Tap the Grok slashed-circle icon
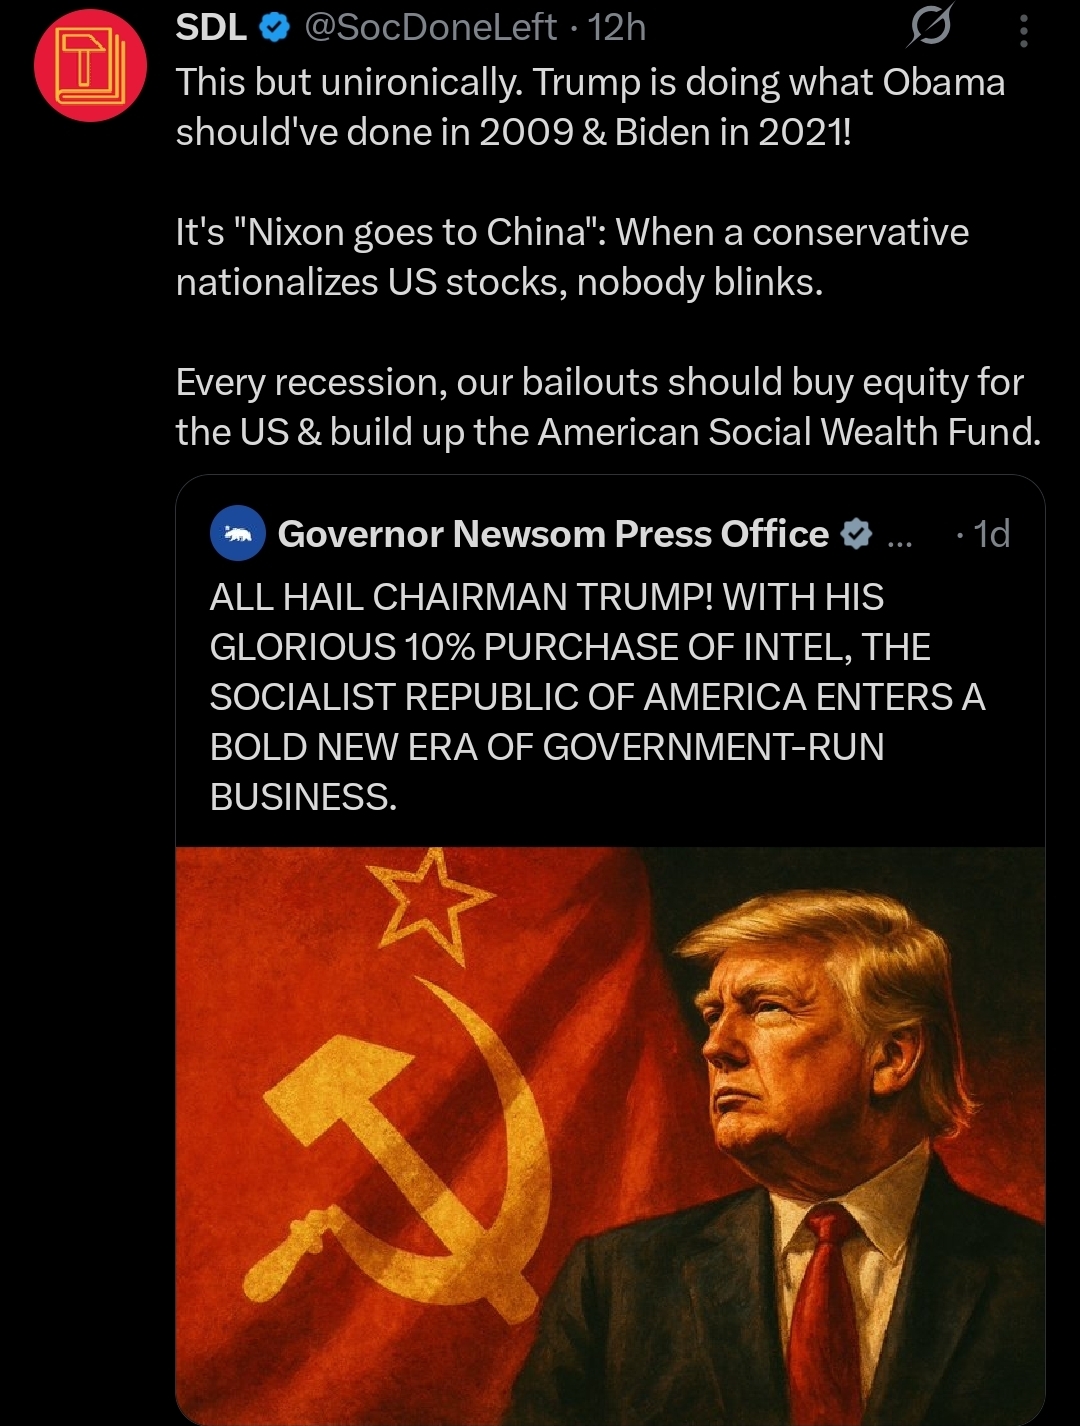The height and width of the screenshot is (1426, 1080). [930, 26]
